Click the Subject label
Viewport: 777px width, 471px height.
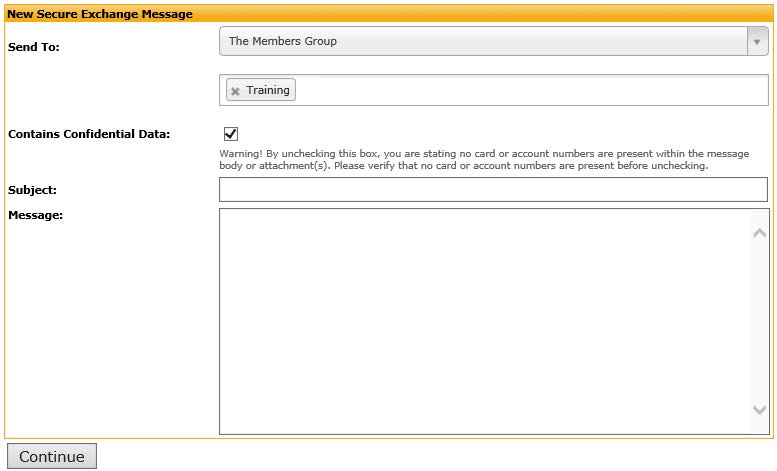(x=32, y=190)
